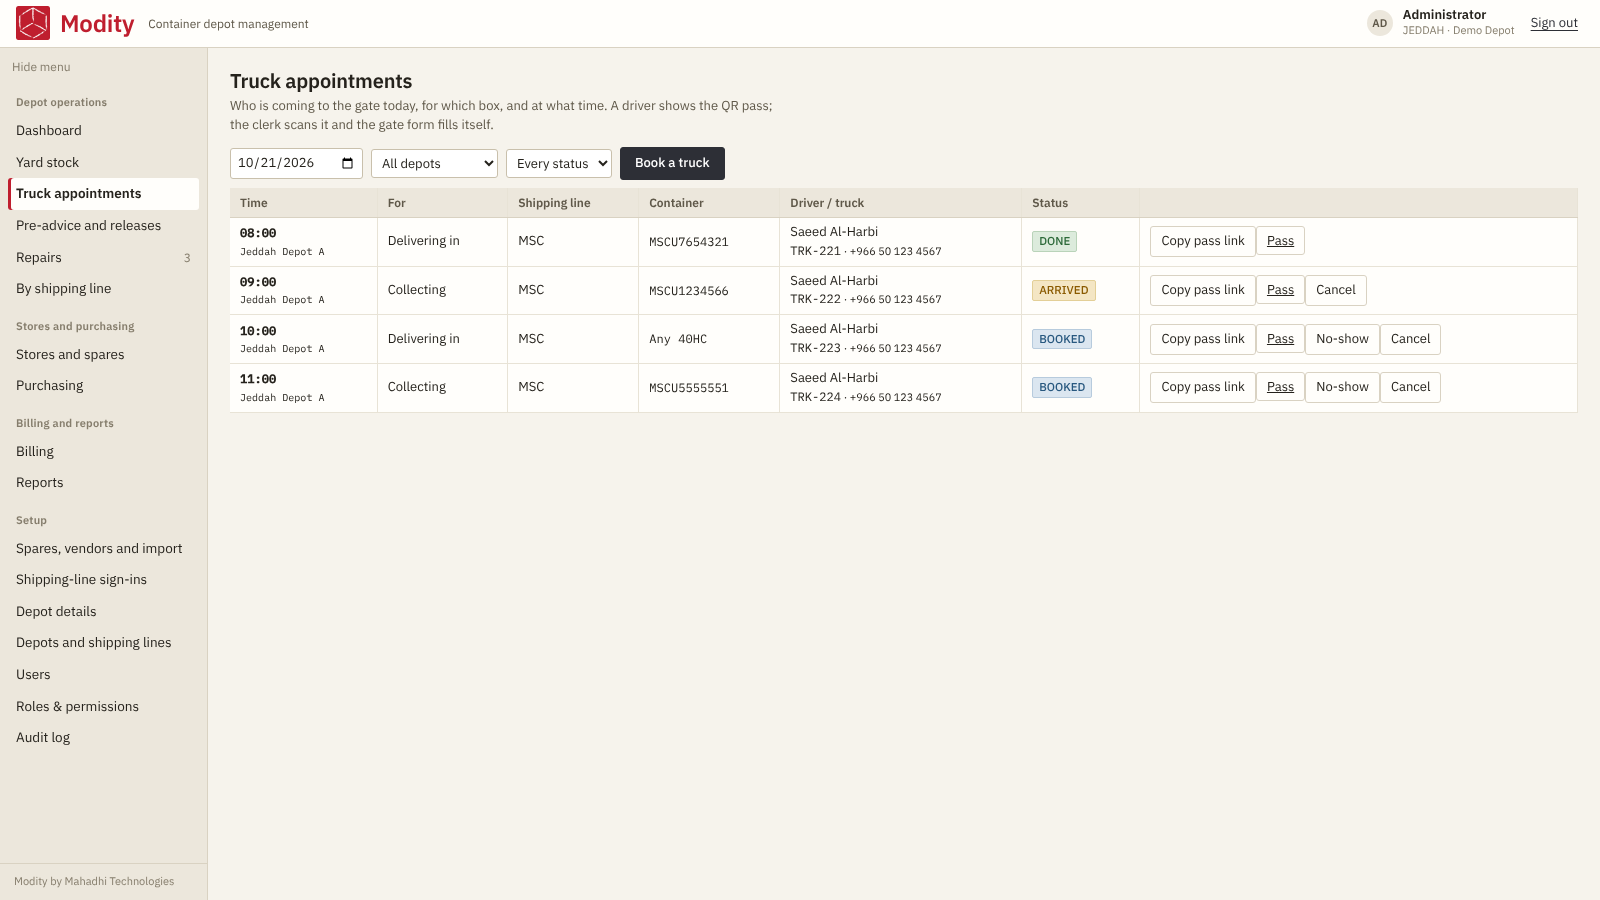Go to Dashboard in the sidebar
This screenshot has height=900, width=1600.
[x=104, y=131]
